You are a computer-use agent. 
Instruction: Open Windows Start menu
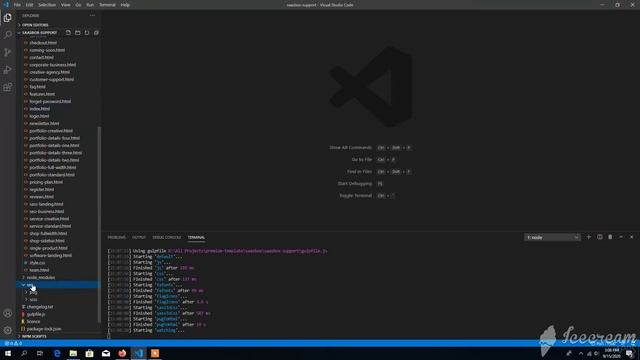[8, 353]
